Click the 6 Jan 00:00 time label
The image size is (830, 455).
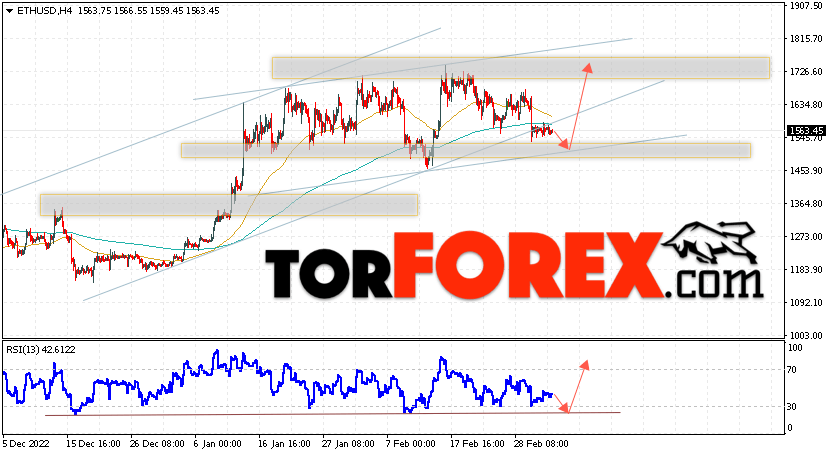[x=218, y=443]
